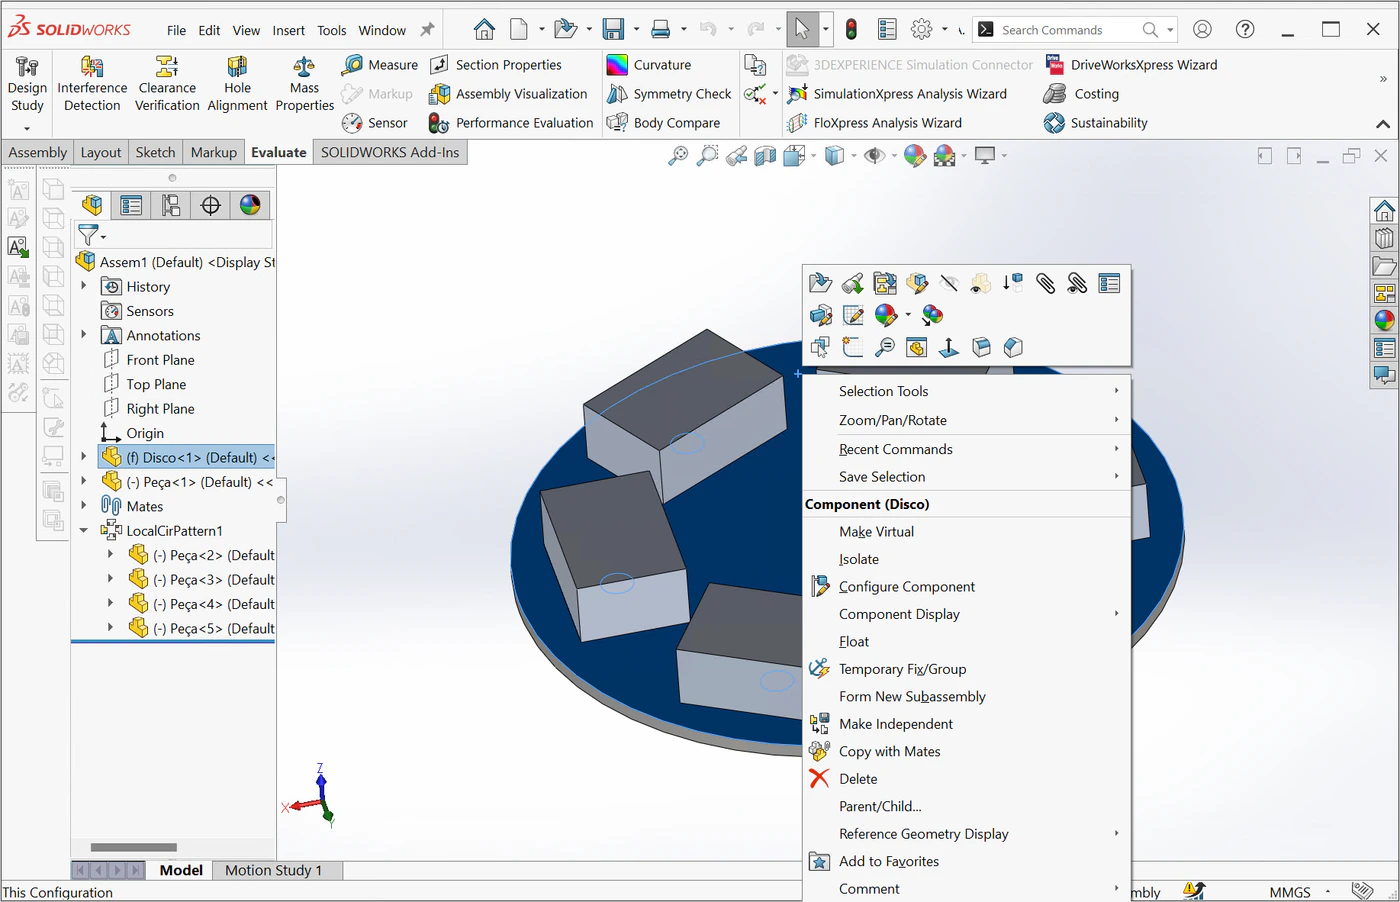
Task: Click the Edit Sketch grid-pencil icon
Action: click(x=853, y=316)
